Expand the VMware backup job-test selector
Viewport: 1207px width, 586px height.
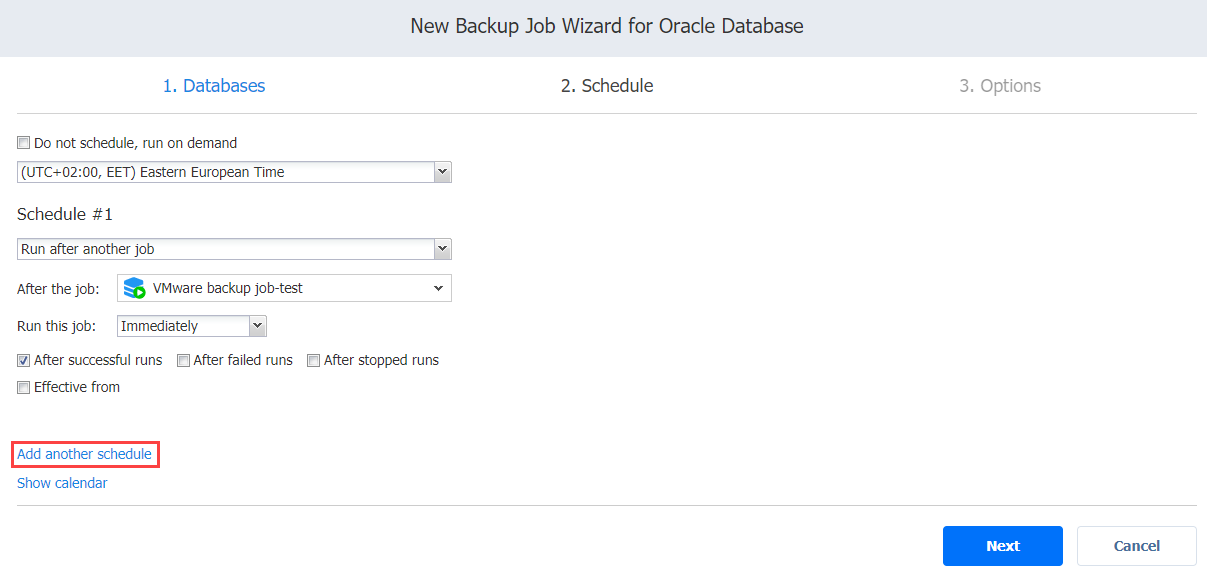tap(284, 288)
